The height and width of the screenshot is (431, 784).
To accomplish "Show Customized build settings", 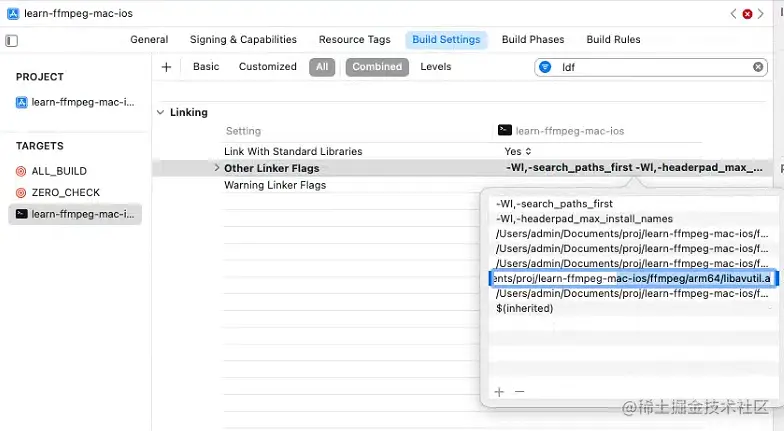I will [x=268, y=67].
